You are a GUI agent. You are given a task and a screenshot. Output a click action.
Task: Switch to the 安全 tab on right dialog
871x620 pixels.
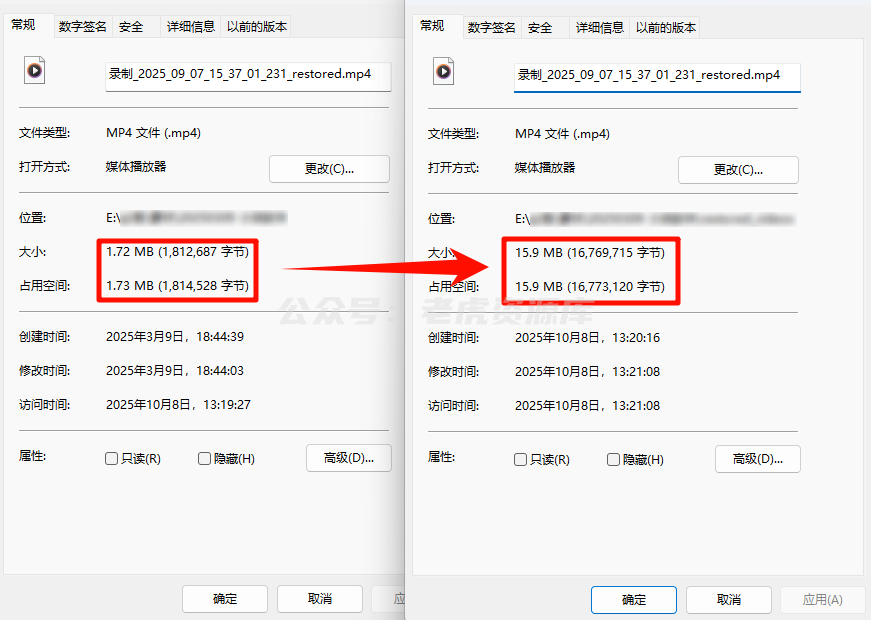click(x=542, y=28)
